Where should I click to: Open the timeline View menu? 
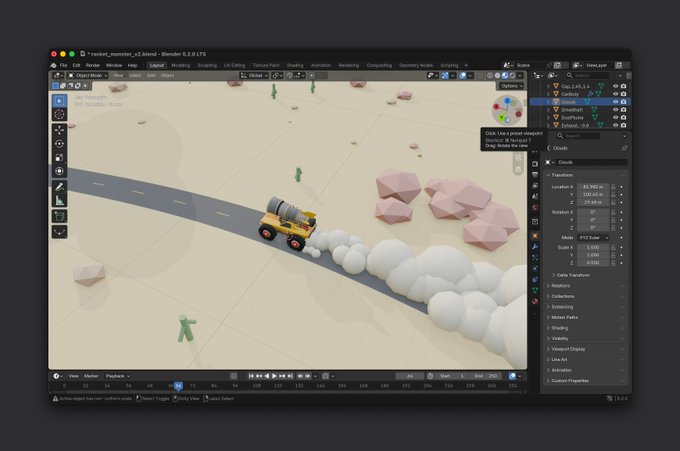tap(74, 376)
